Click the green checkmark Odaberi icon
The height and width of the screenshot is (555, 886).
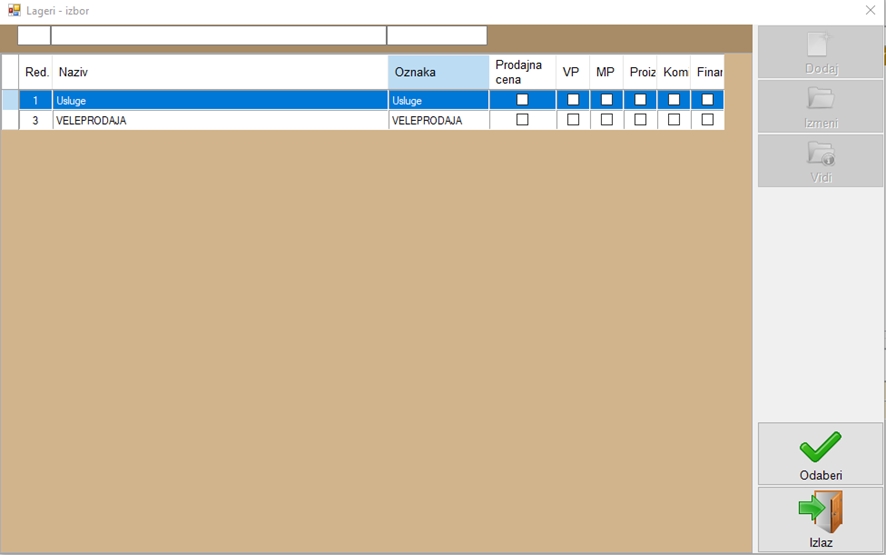tap(820, 447)
